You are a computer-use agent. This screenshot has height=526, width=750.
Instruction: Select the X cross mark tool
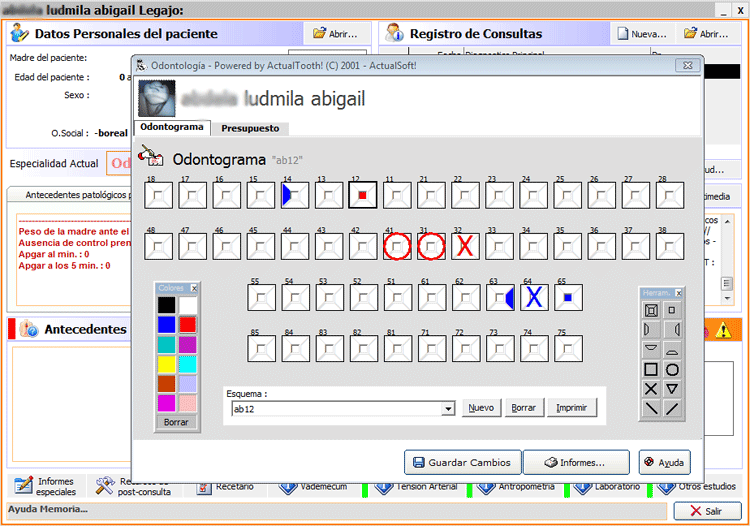pyautogui.click(x=651, y=389)
